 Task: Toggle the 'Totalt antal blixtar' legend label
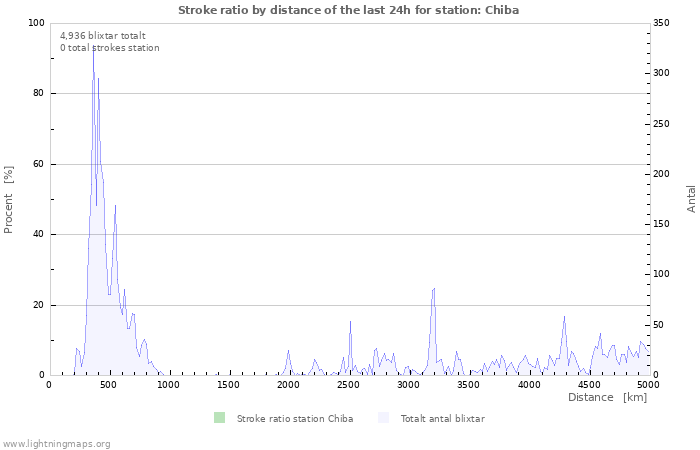[442, 419]
